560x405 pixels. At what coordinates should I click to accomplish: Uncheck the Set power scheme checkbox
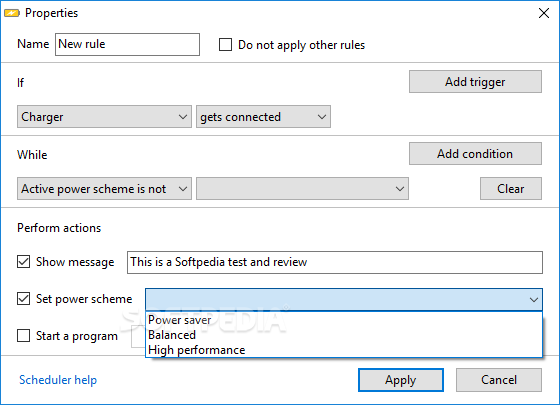pos(24,299)
